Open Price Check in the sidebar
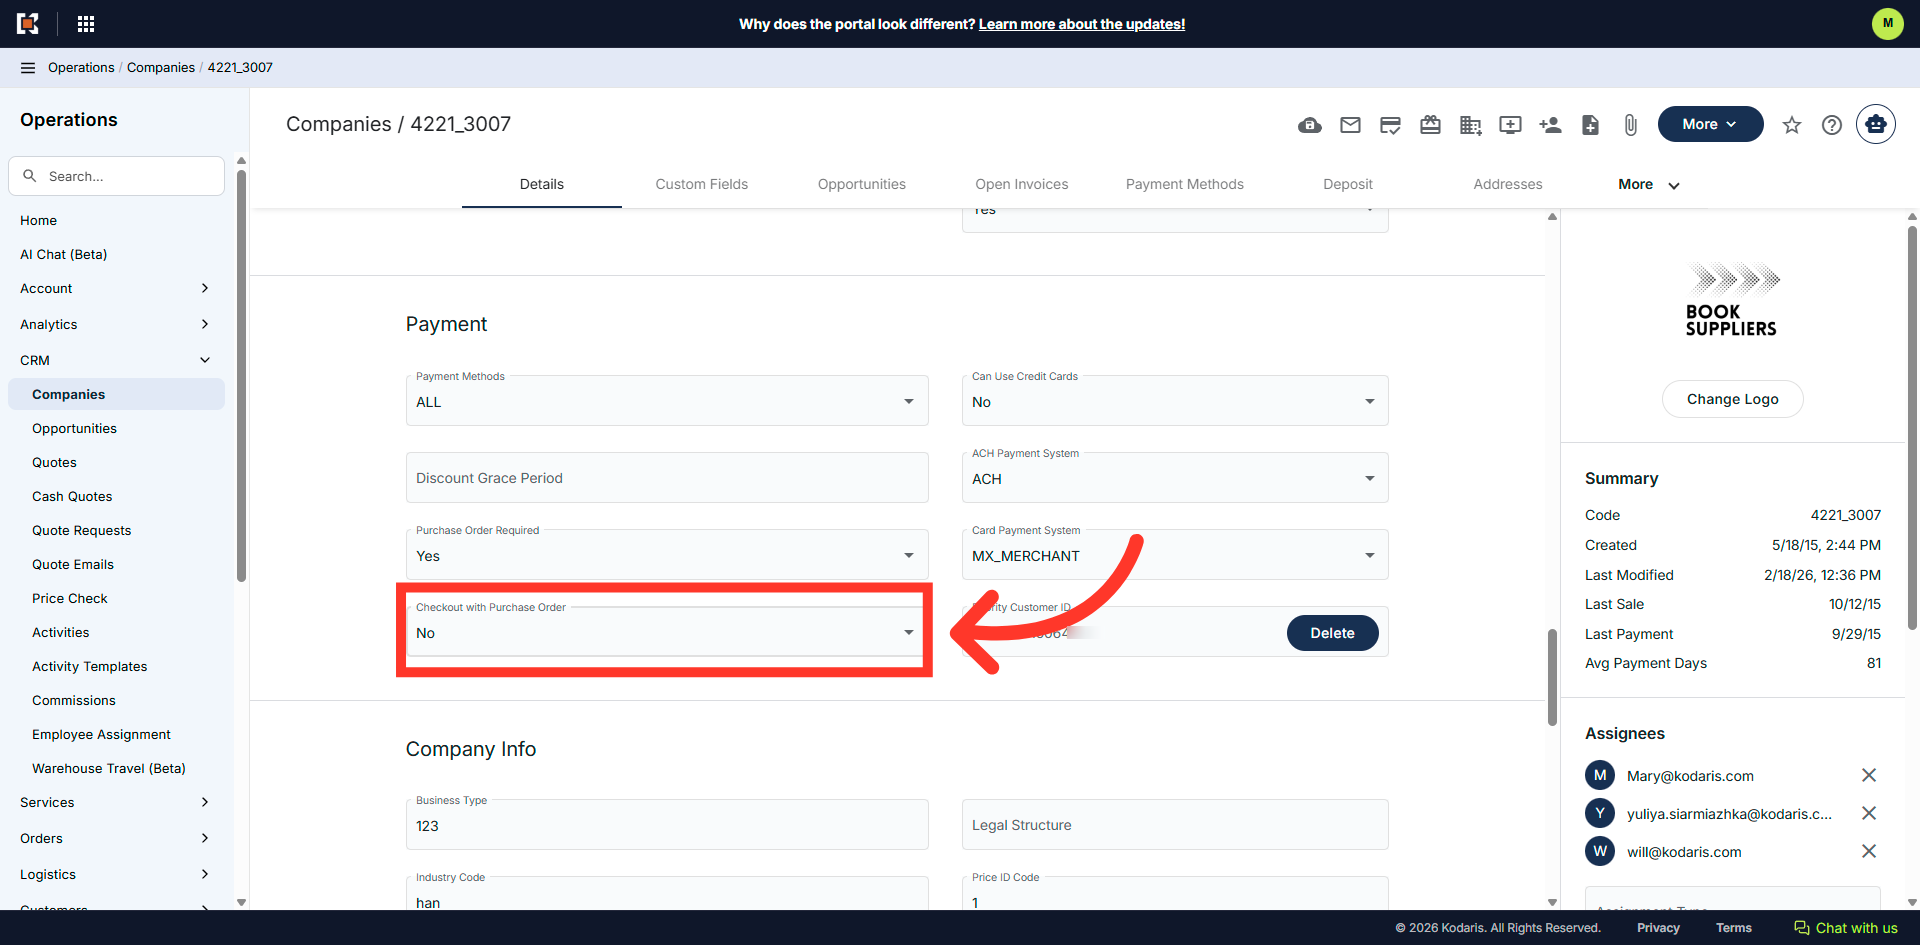Image resolution: width=1920 pixels, height=945 pixels. click(x=70, y=598)
